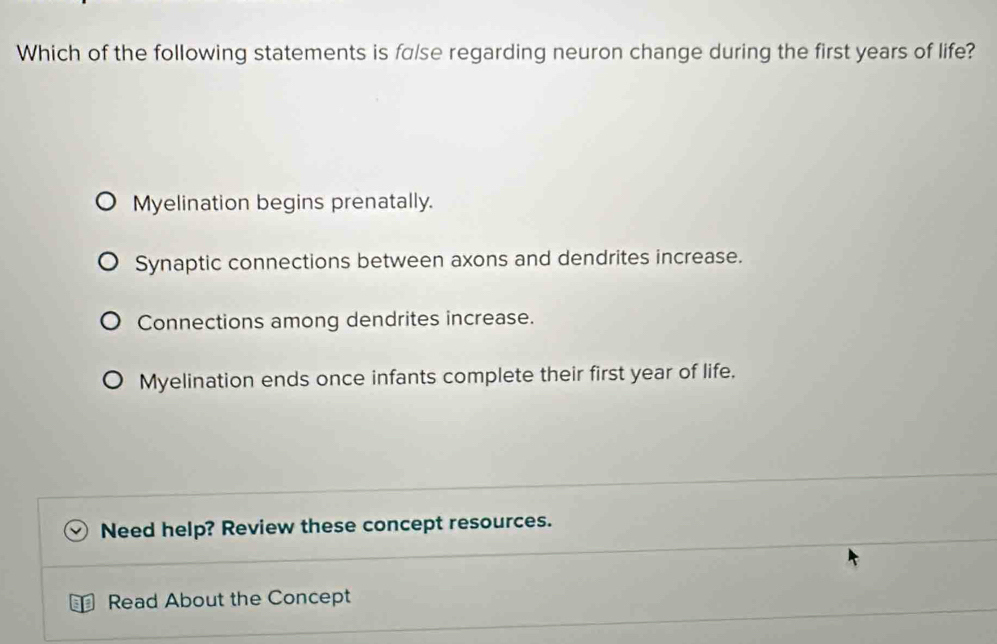
Task: Select the option Myelination begins prenatally
Action: pyautogui.click(x=110, y=202)
